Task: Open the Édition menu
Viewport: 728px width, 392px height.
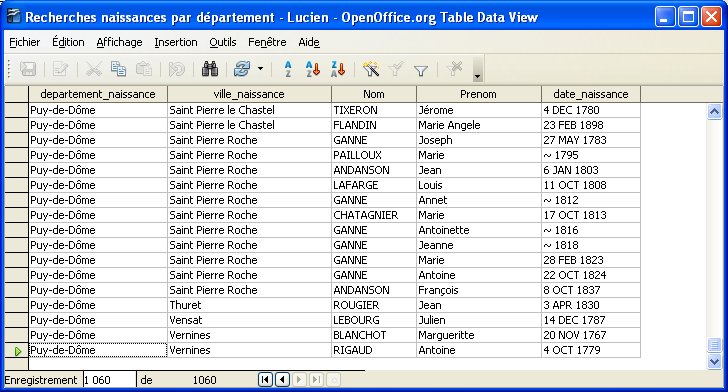Action: tap(68, 42)
